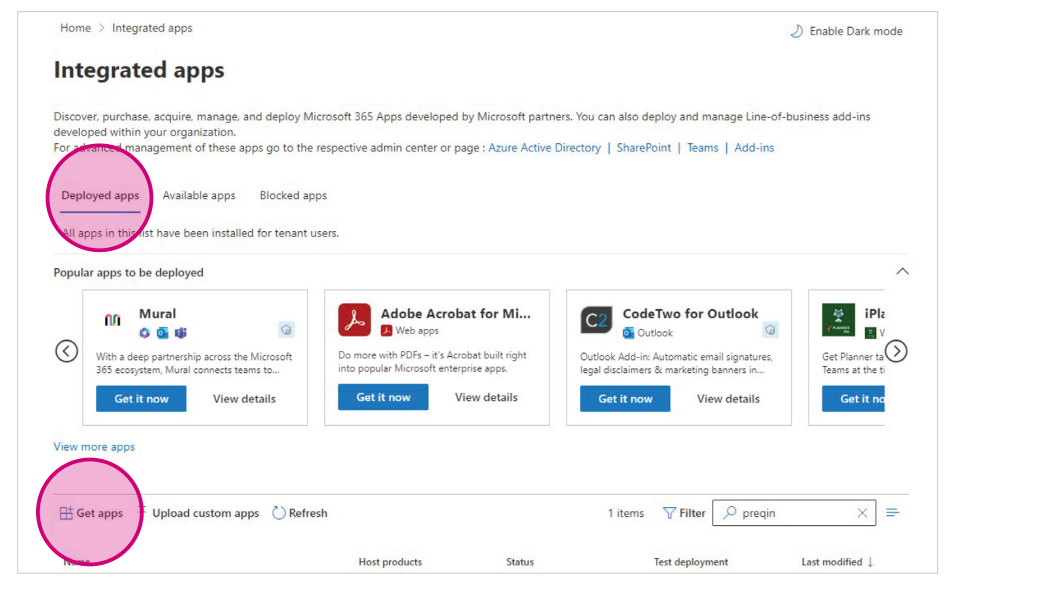Open View more apps link
The image size is (1041, 595).
[93, 446]
